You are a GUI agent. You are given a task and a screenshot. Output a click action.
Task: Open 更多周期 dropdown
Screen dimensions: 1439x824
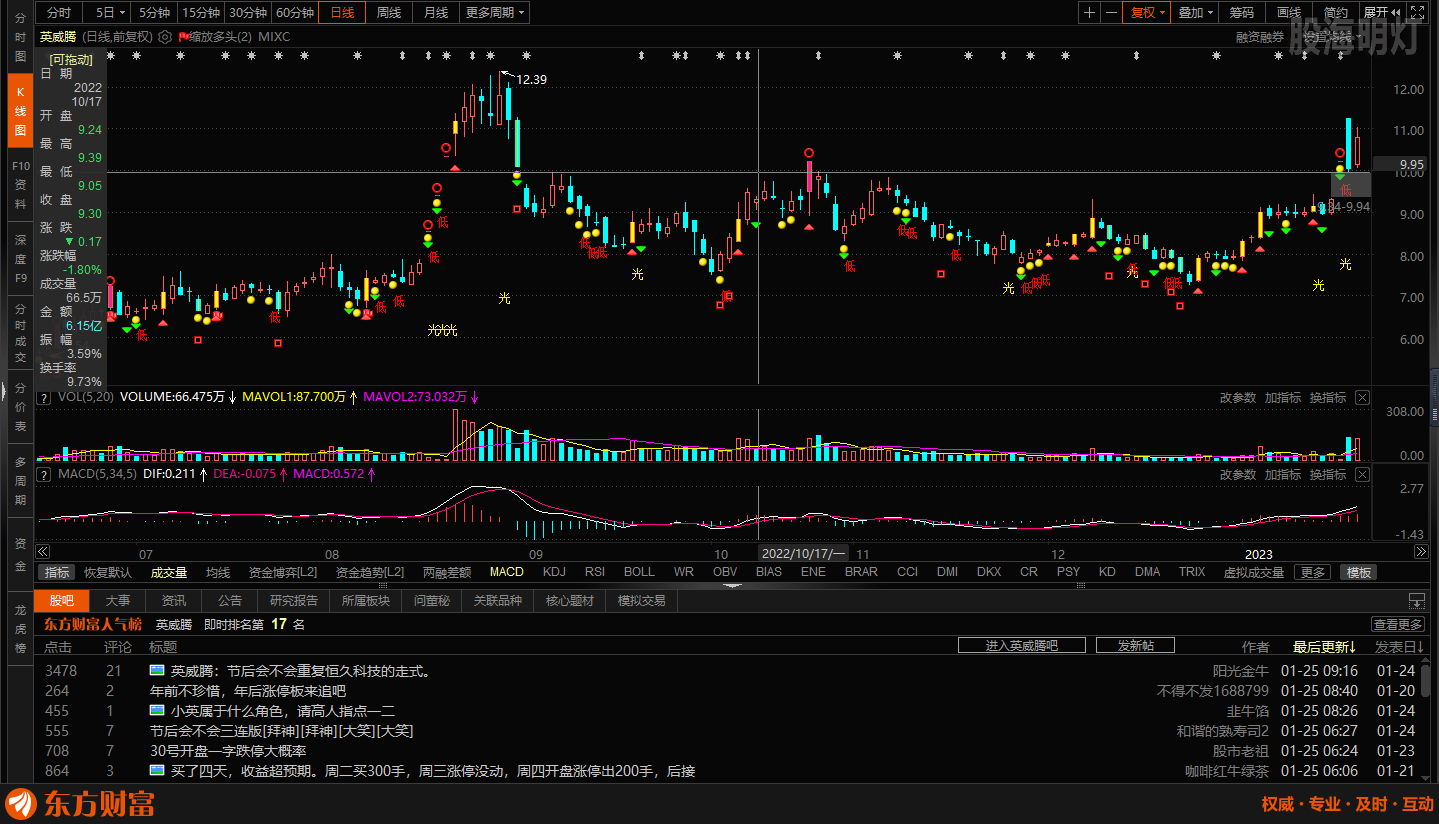pyautogui.click(x=495, y=12)
